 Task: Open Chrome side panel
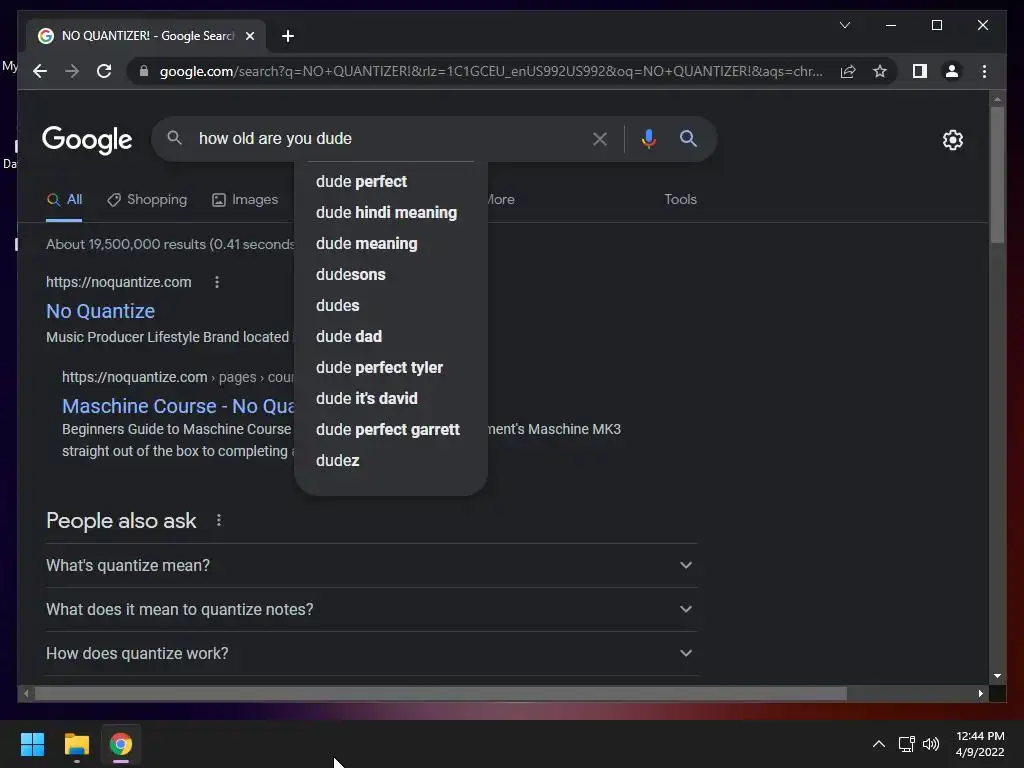[x=920, y=71]
